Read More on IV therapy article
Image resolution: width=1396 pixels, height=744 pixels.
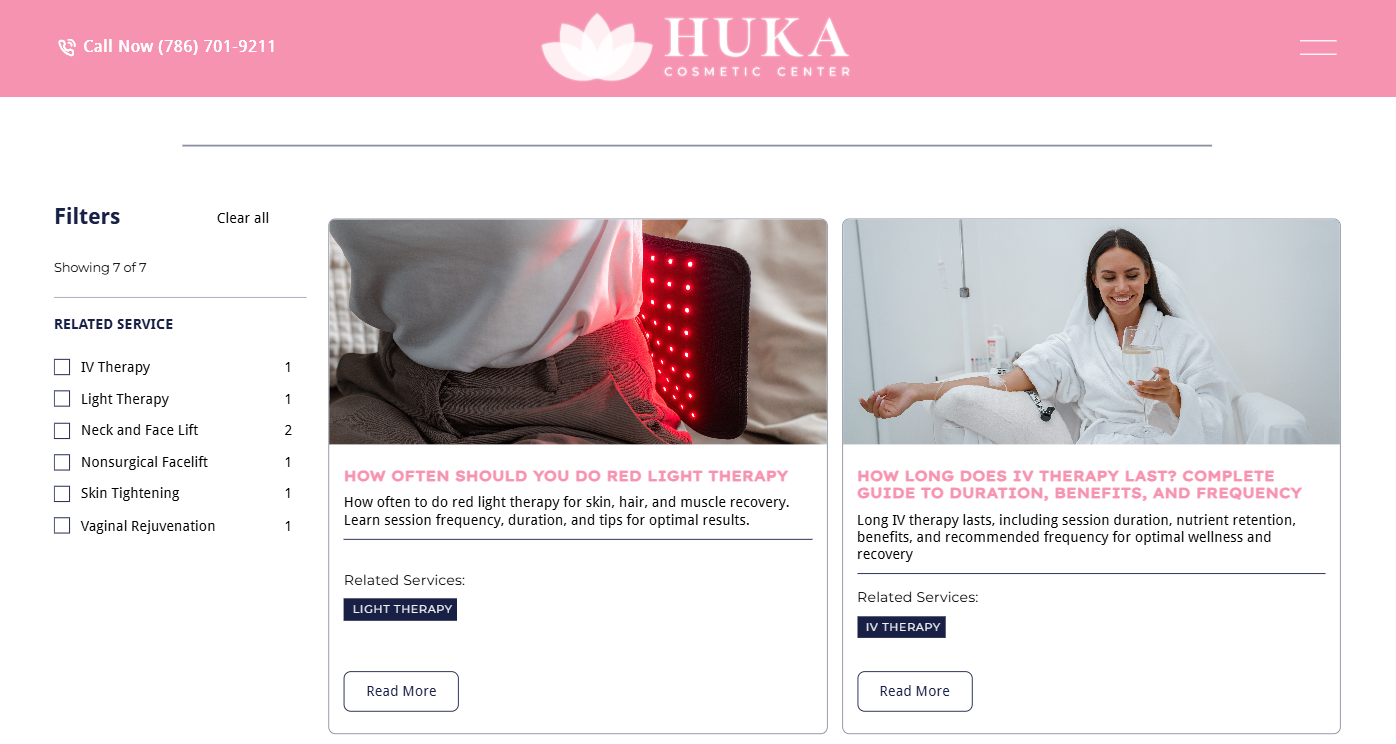914,691
